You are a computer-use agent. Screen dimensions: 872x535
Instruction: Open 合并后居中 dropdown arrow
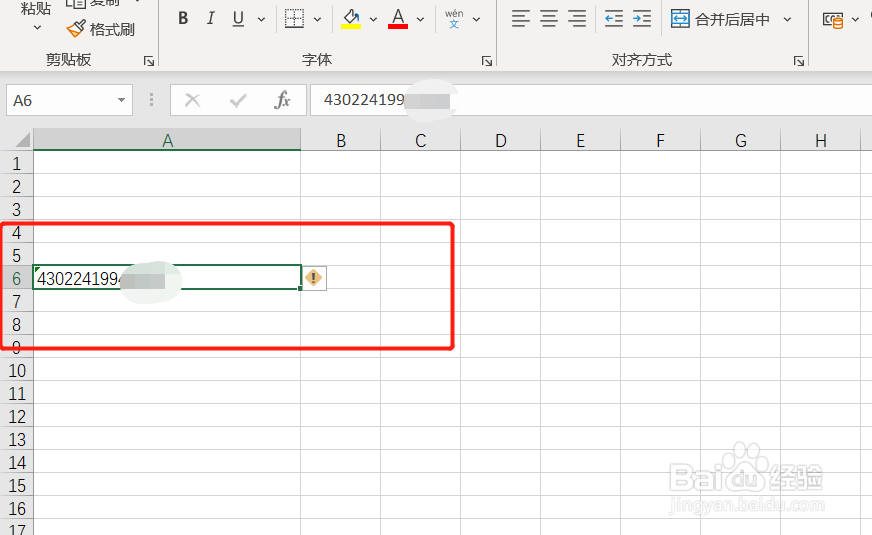coord(787,19)
